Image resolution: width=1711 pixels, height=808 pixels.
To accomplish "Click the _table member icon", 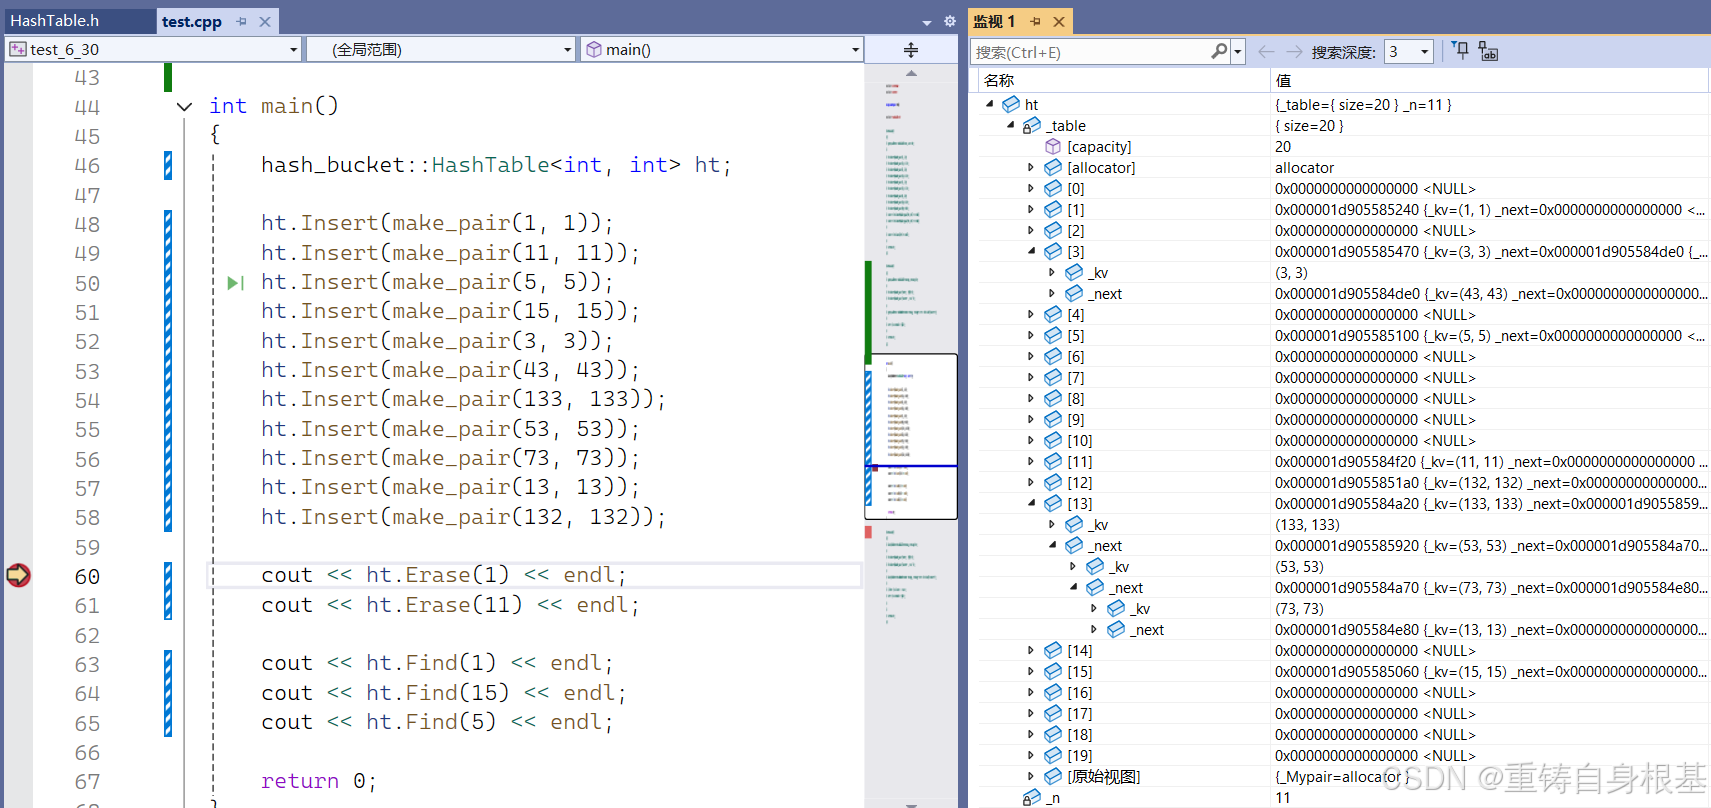I will pyautogui.click(x=1031, y=125).
